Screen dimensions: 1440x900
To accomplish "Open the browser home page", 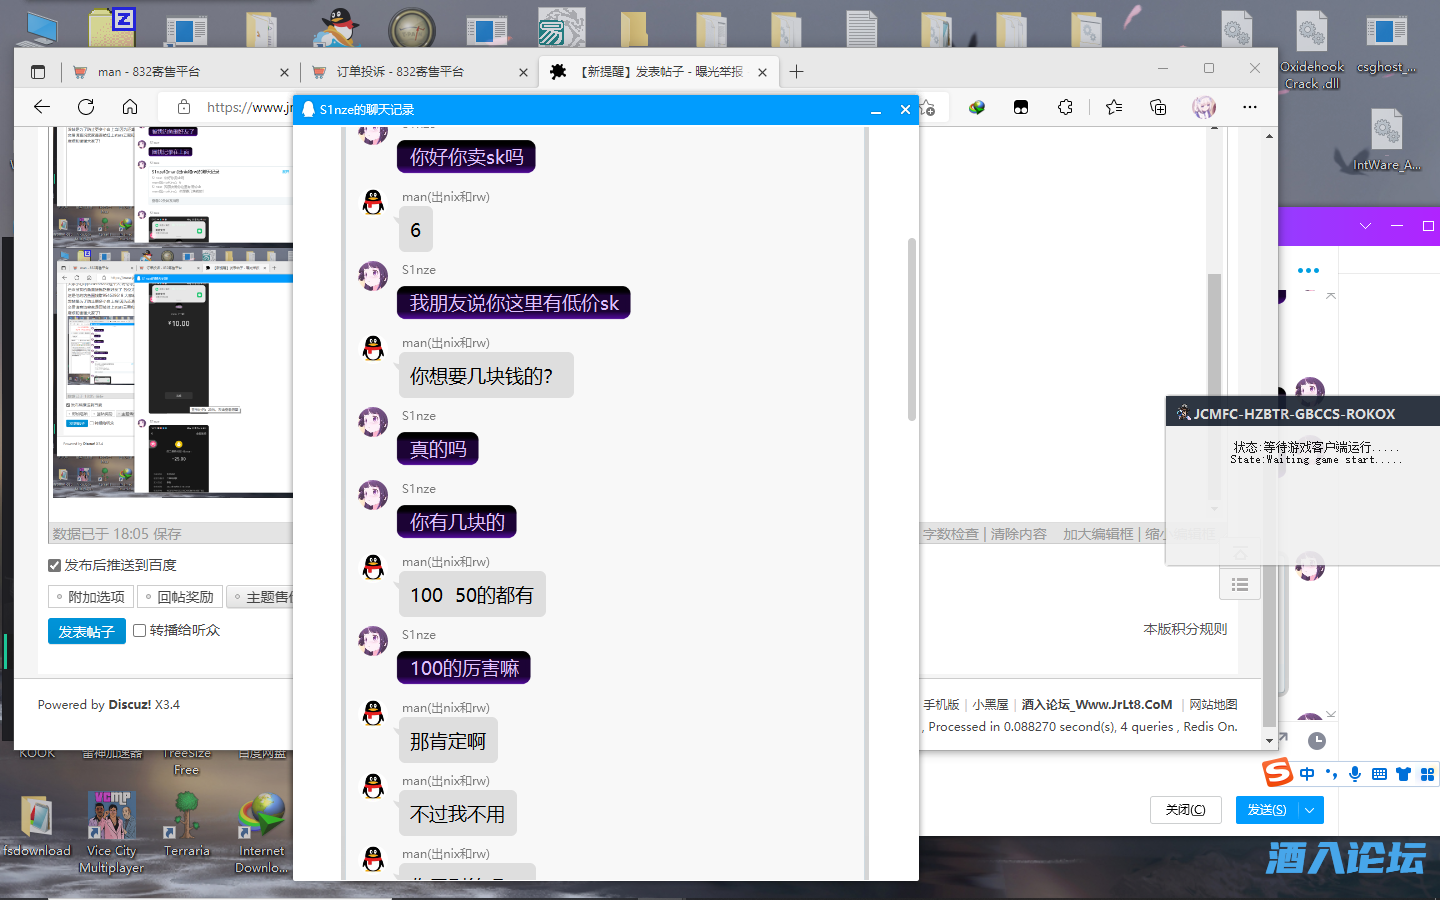I will (x=130, y=107).
